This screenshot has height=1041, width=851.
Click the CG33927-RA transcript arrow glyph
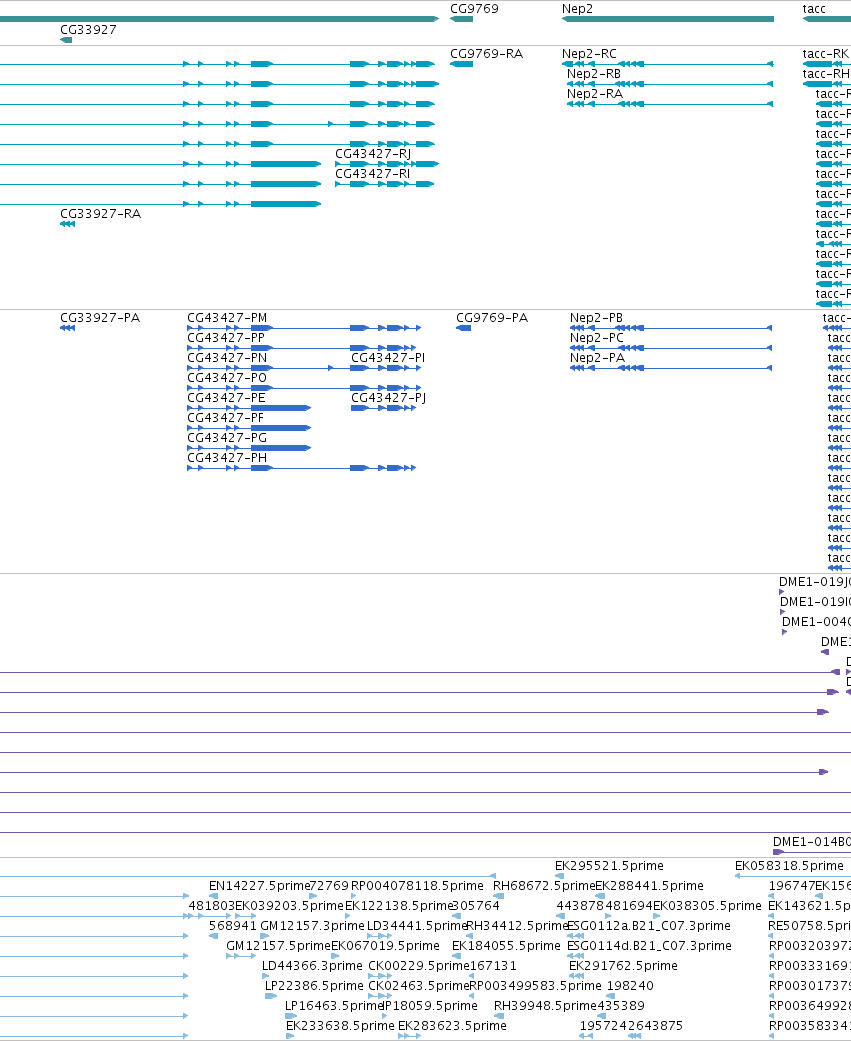[x=67, y=224]
